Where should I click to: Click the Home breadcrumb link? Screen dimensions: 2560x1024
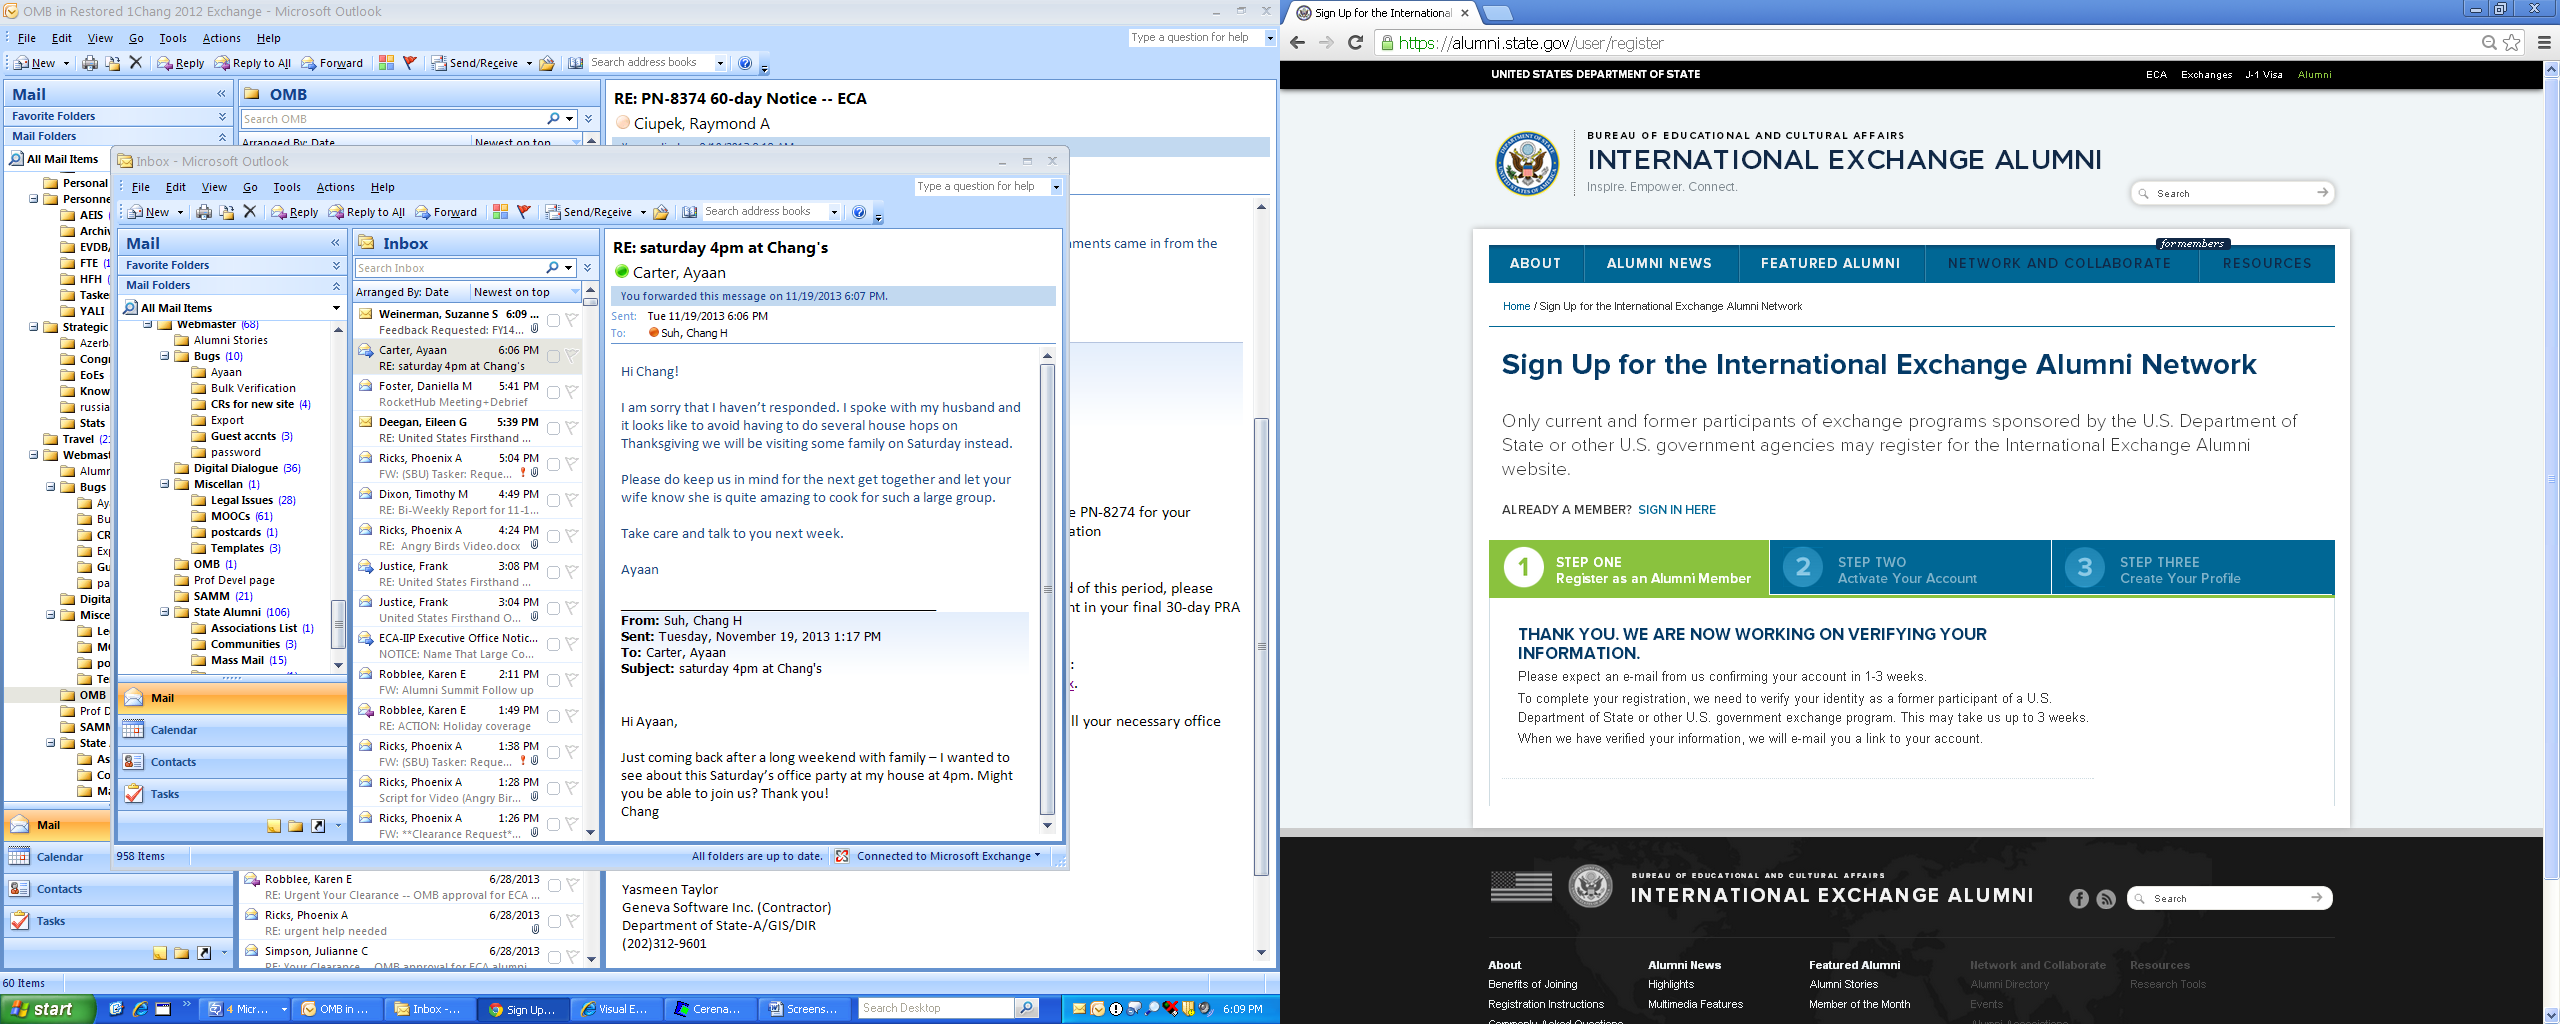pos(1516,307)
